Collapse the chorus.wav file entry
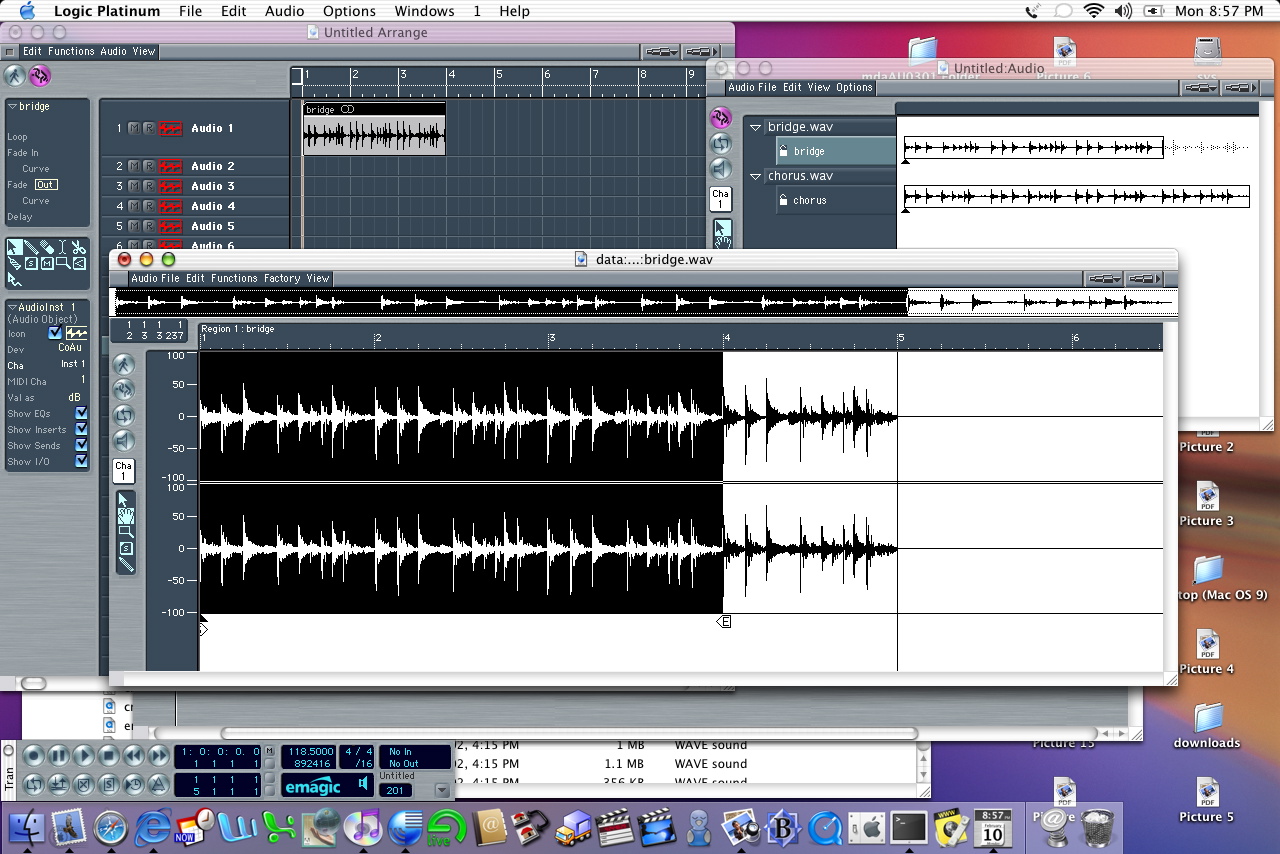 pos(756,177)
